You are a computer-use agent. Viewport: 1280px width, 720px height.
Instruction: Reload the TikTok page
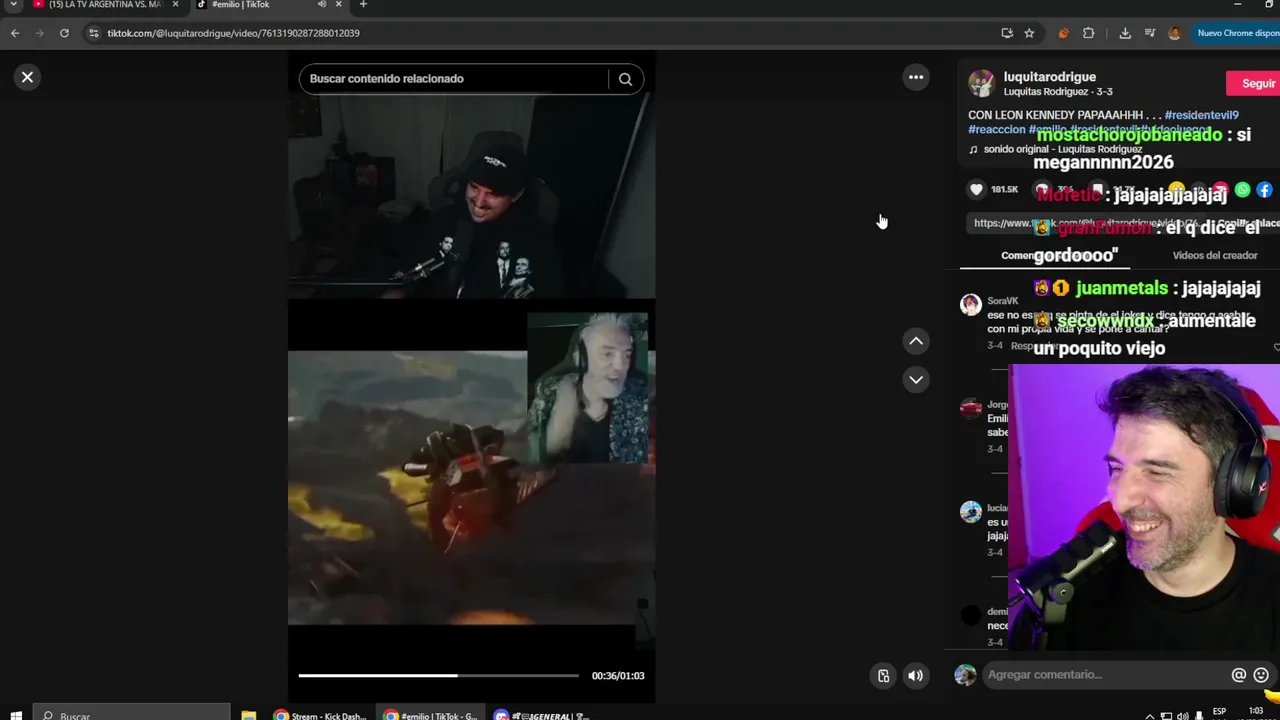click(x=64, y=33)
